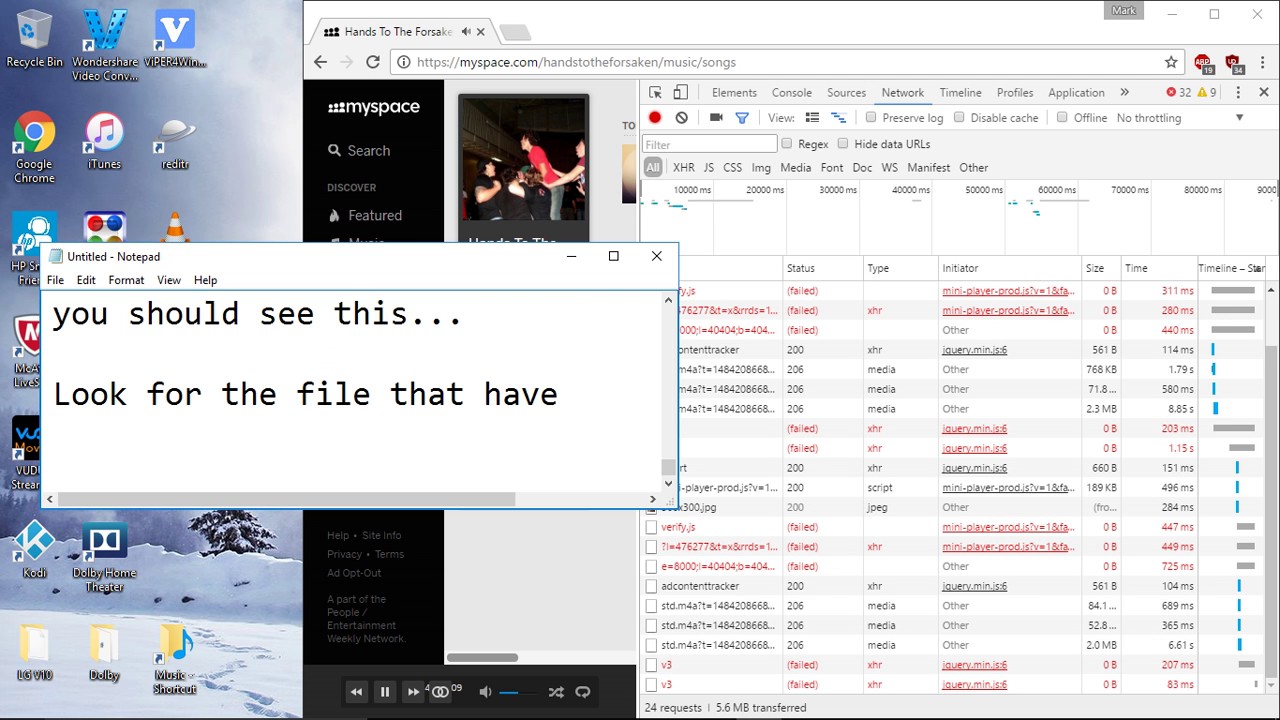Enable the Disable cache checkbox
The image size is (1280, 720).
(959, 118)
